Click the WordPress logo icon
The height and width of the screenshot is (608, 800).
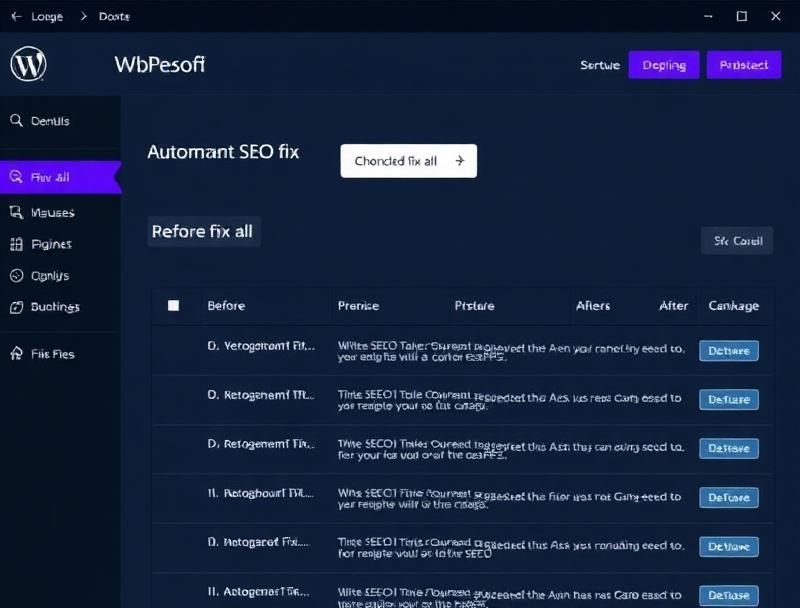click(x=28, y=65)
